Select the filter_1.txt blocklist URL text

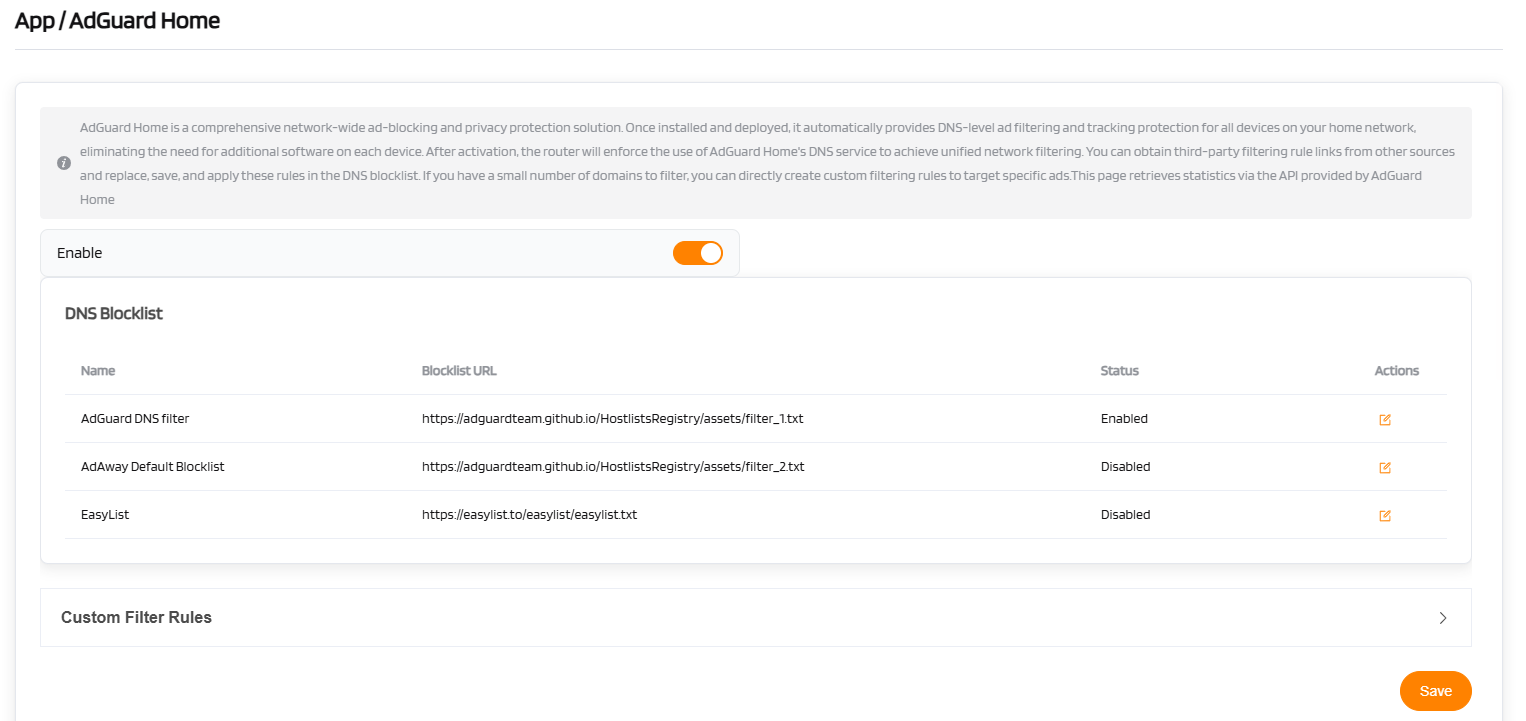coord(613,418)
